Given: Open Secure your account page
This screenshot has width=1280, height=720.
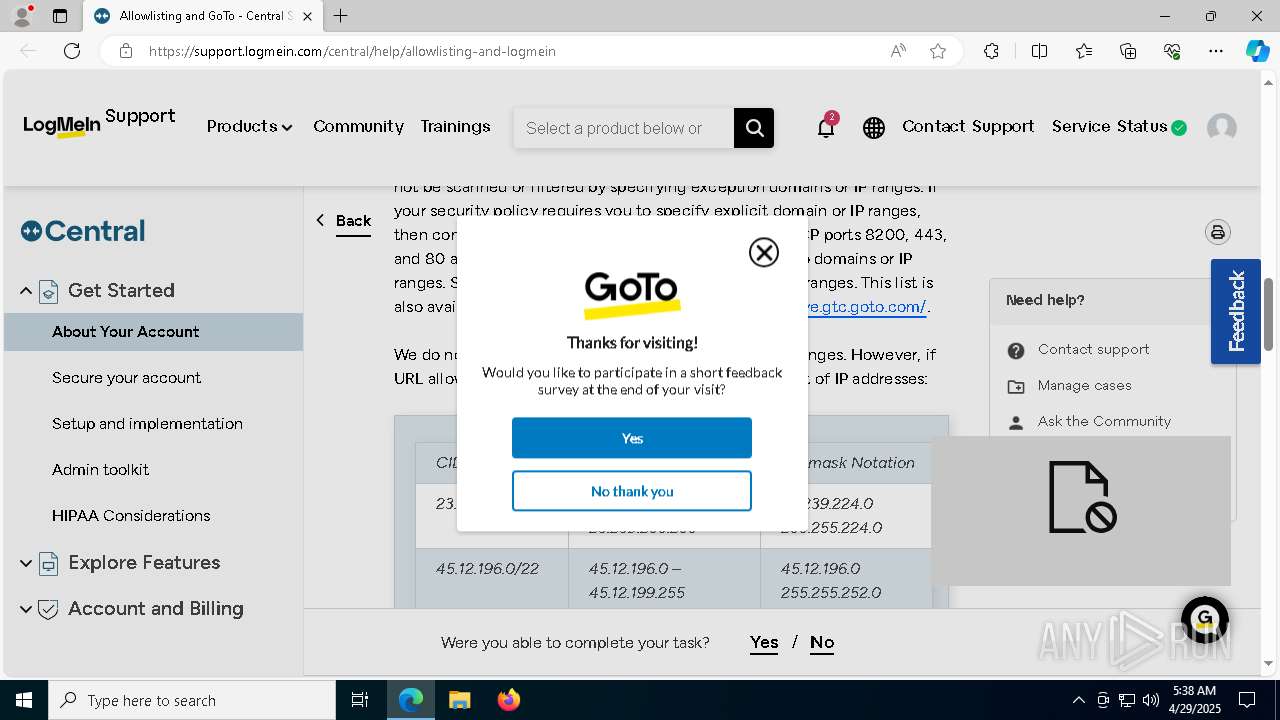Looking at the screenshot, I should tap(126, 378).
